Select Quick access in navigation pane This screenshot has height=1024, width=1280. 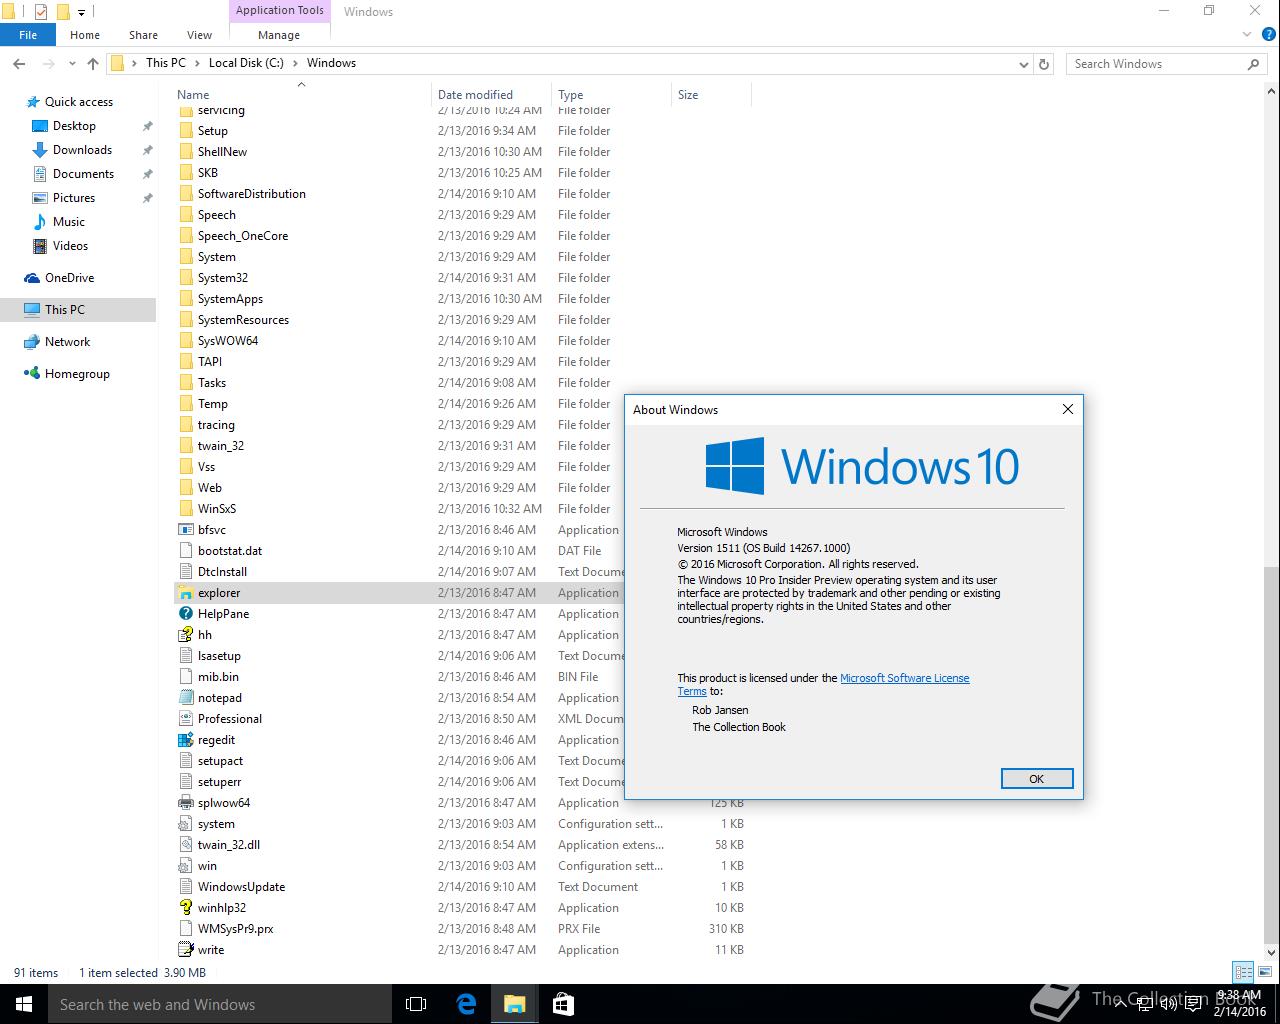79,102
